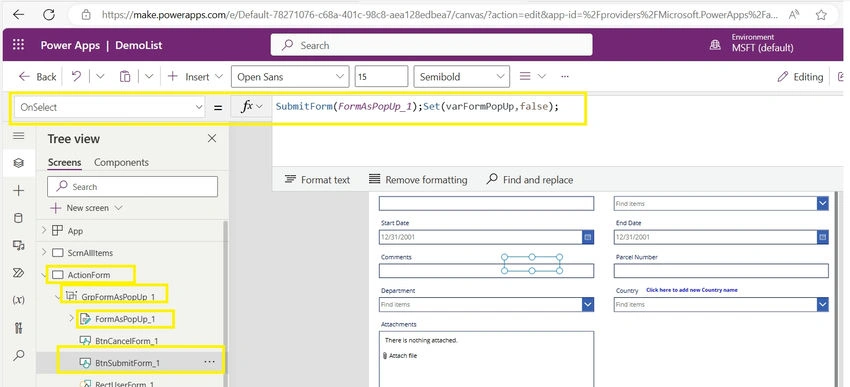The width and height of the screenshot is (850, 387).
Task: Click the Search box in the header
Action: click(431, 45)
